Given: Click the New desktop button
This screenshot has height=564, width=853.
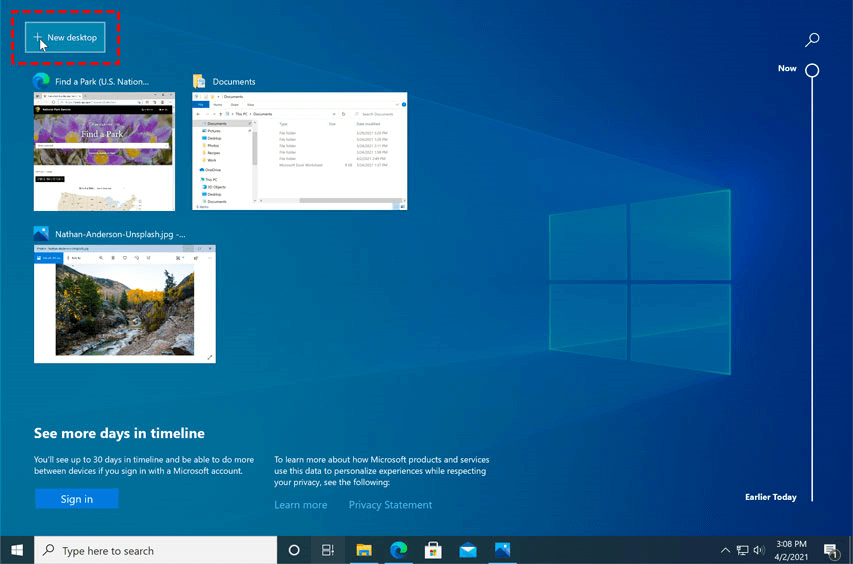Looking at the screenshot, I should [x=65, y=38].
